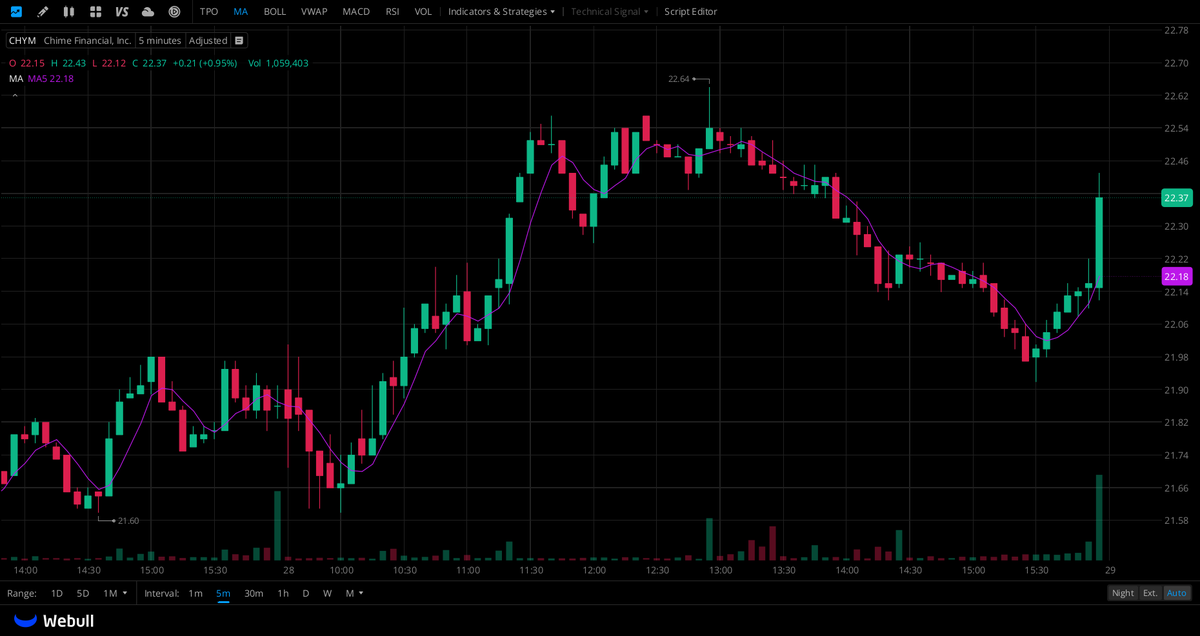
Task: Toggle Night session mode
Action: coord(1123,593)
